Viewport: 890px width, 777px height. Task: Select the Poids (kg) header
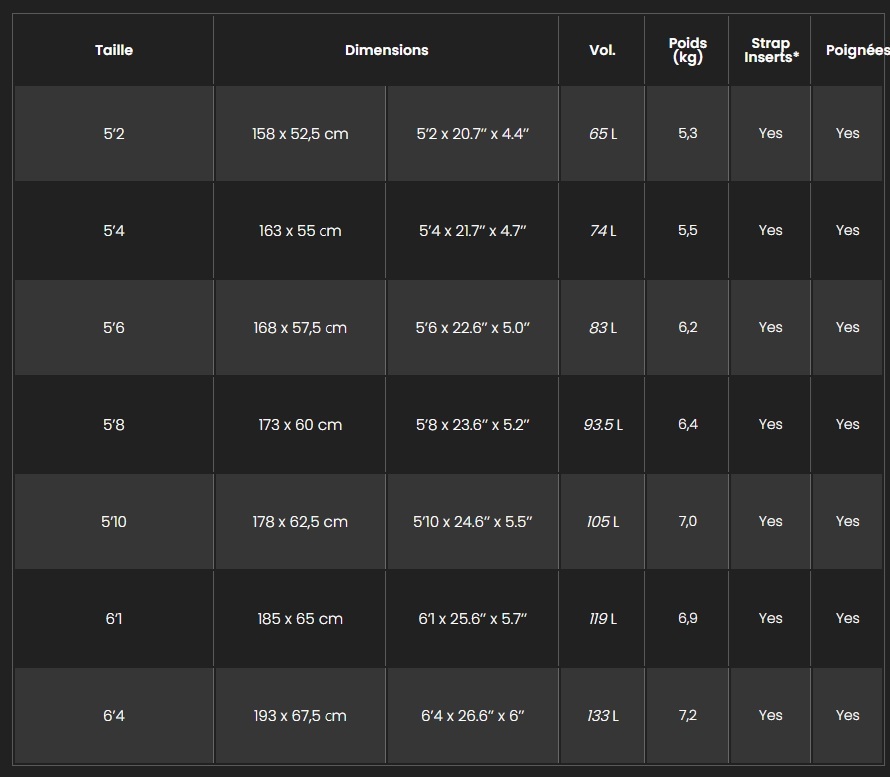pos(687,50)
